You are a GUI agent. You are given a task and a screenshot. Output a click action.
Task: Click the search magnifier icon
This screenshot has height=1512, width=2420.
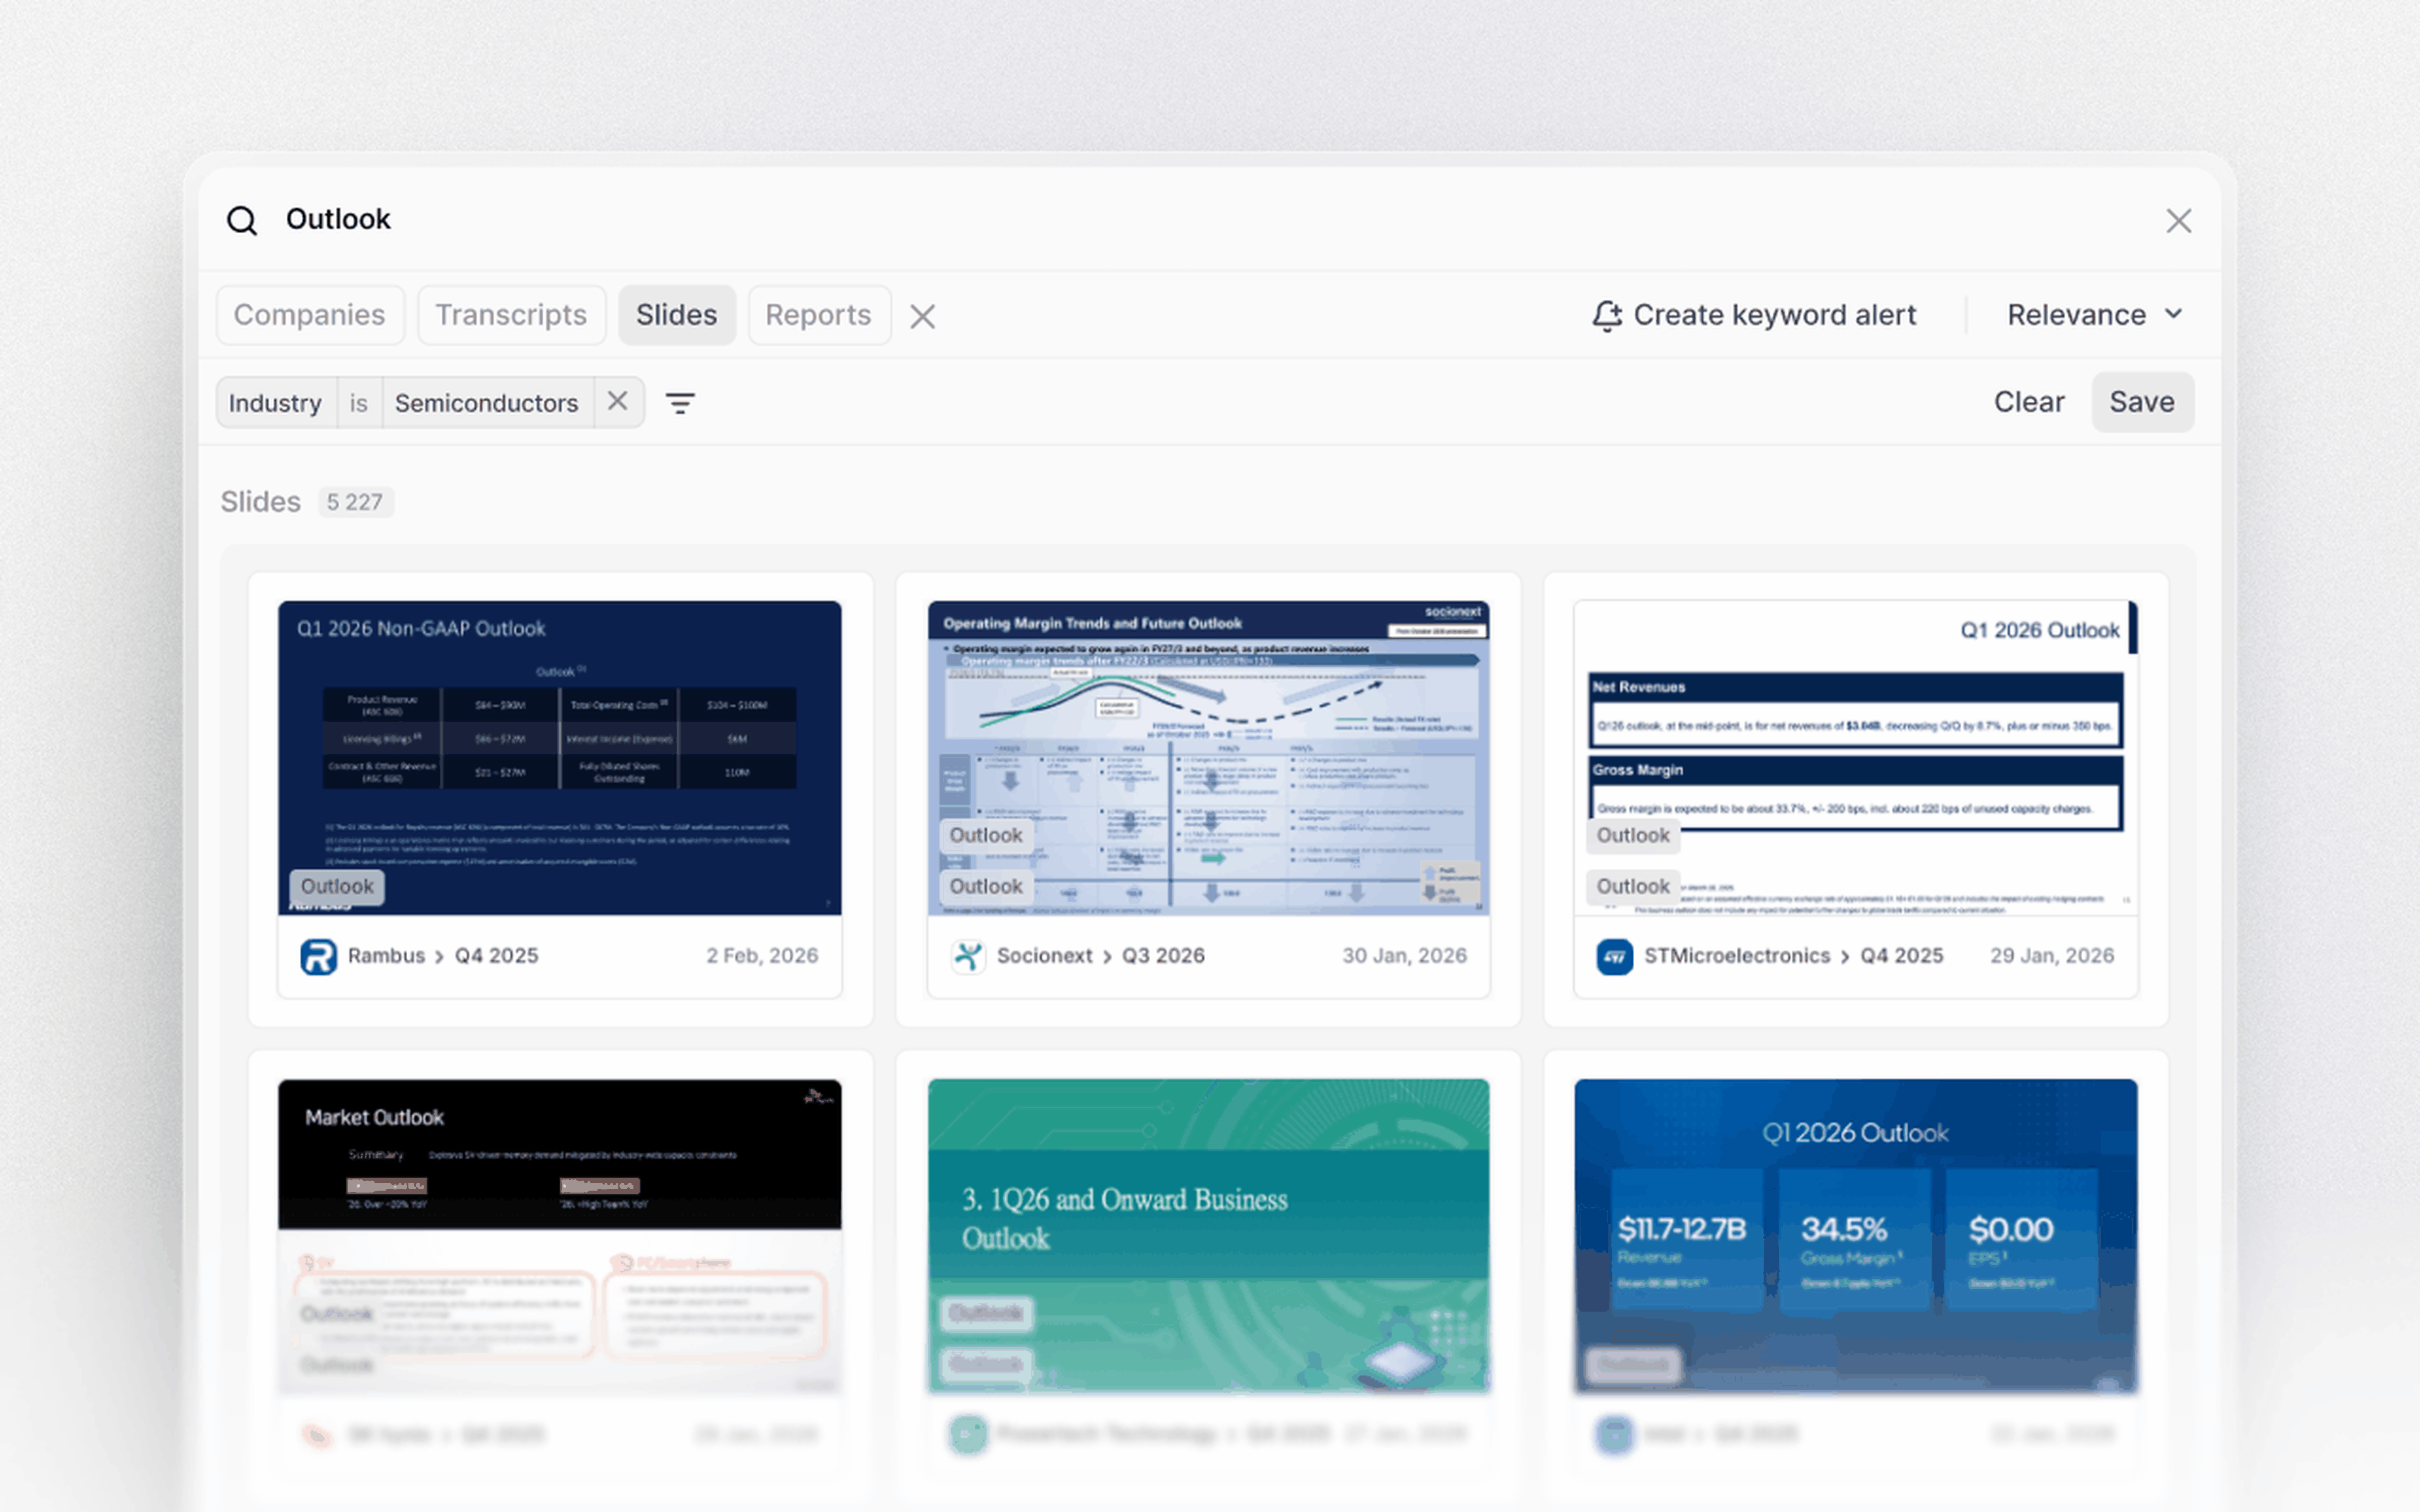pos(242,220)
